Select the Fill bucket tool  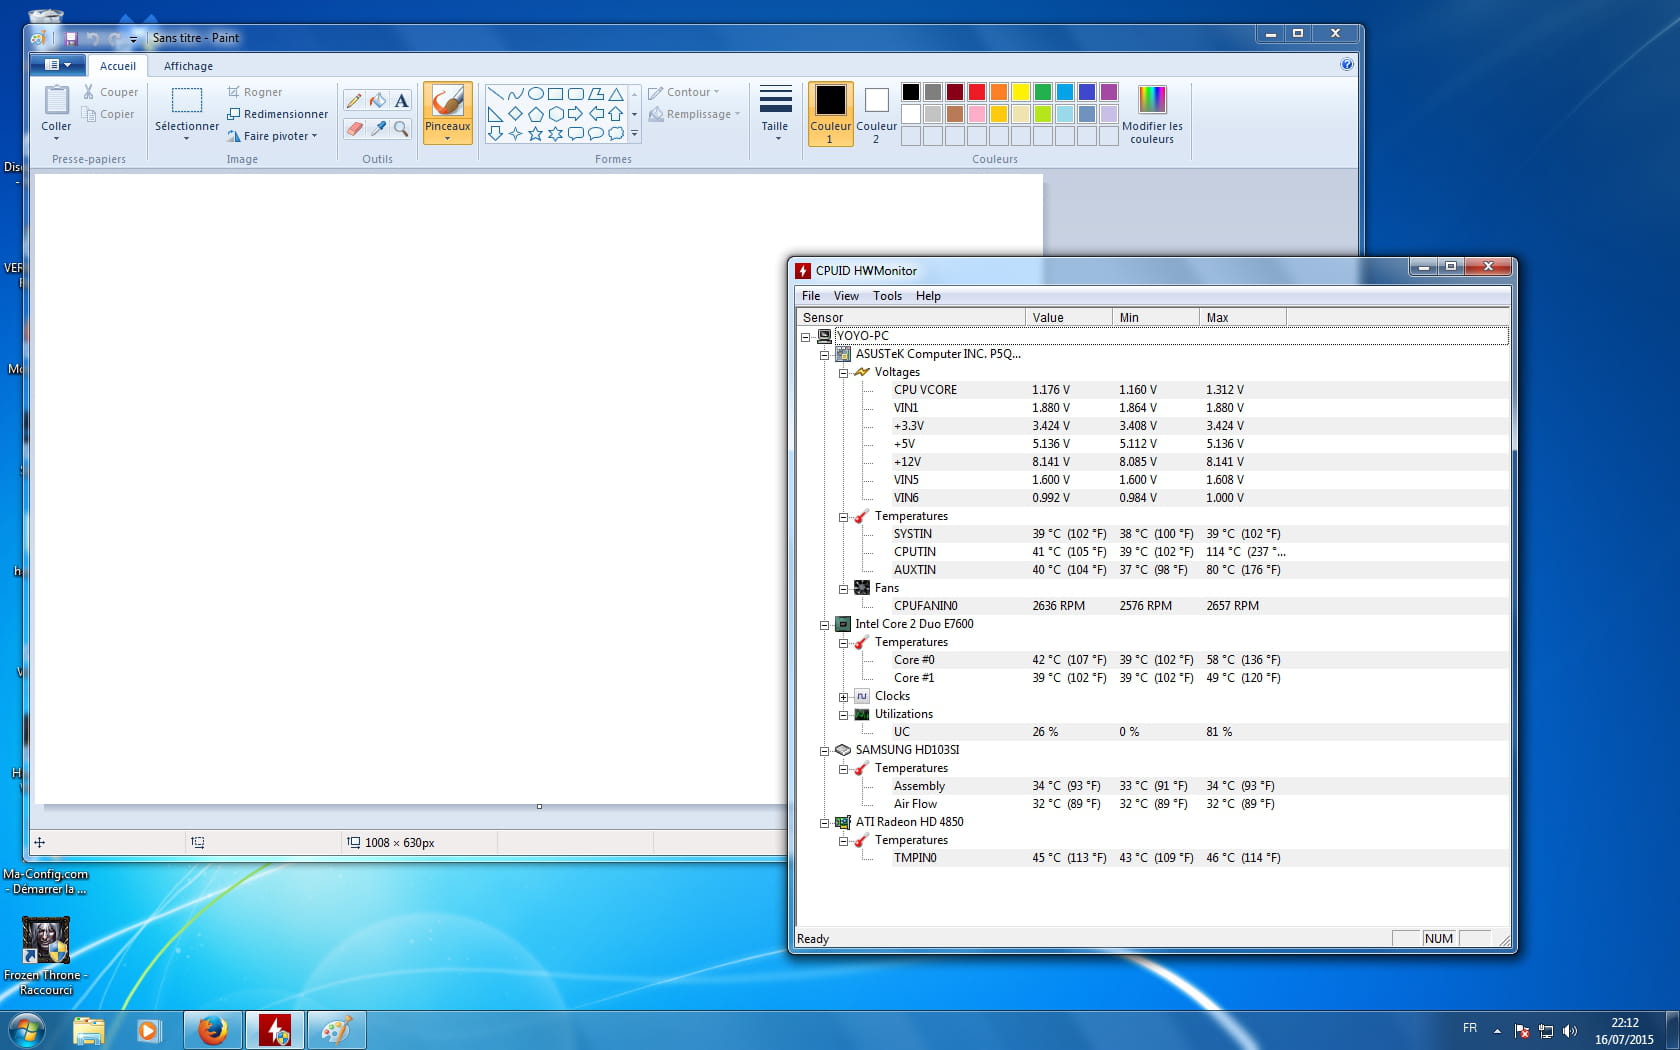tap(378, 100)
